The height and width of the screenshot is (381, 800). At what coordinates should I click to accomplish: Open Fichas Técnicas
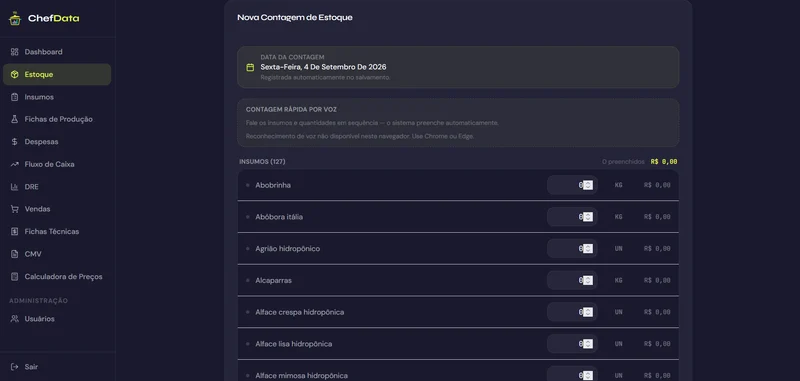coord(57,232)
